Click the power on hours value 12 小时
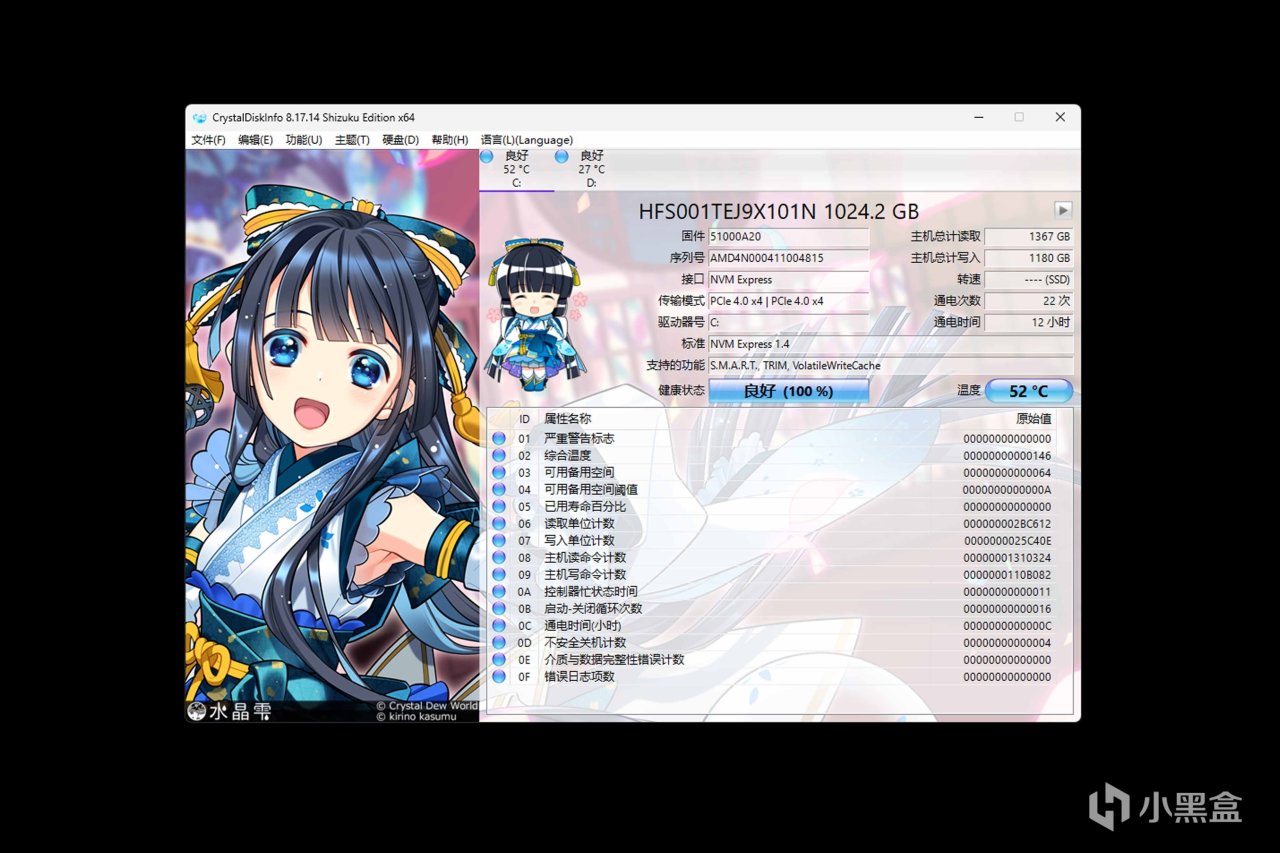 pyautogui.click(x=1028, y=322)
